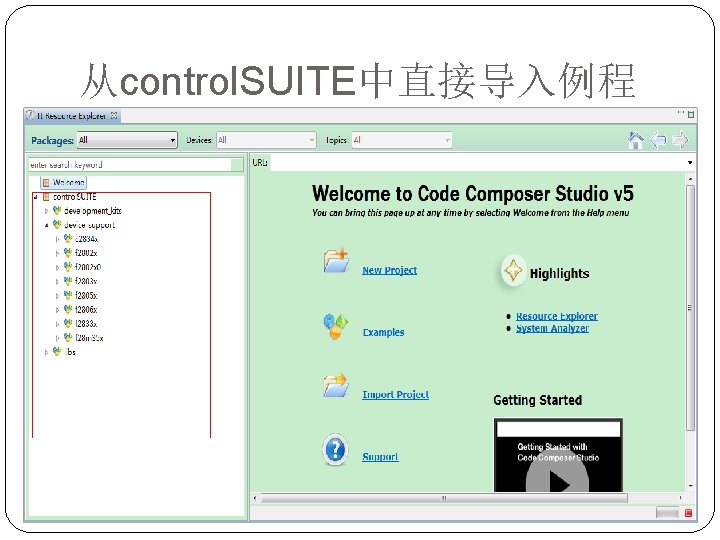Expand the libs tree node
This screenshot has height=540, width=720.
(x=46, y=352)
